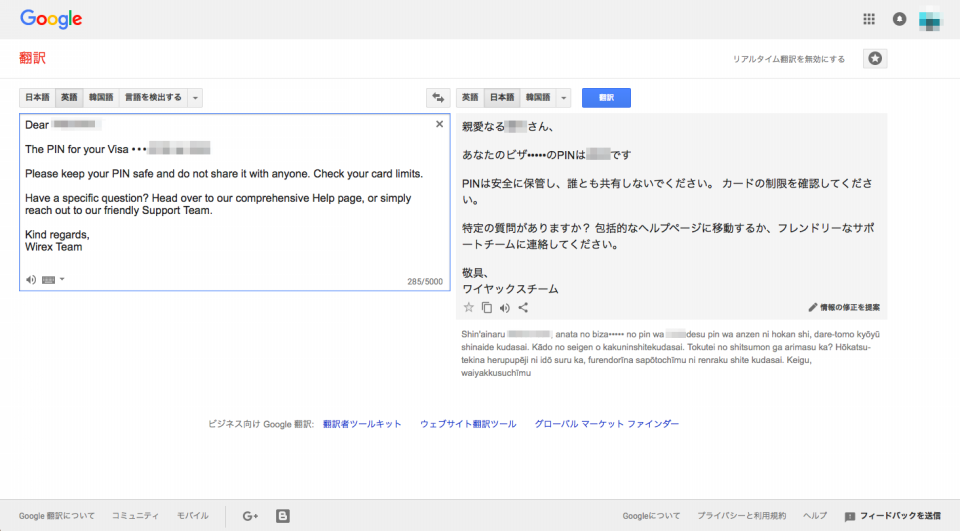Select 英語 as source language
Image resolution: width=960 pixels, height=531 pixels.
[69, 97]
